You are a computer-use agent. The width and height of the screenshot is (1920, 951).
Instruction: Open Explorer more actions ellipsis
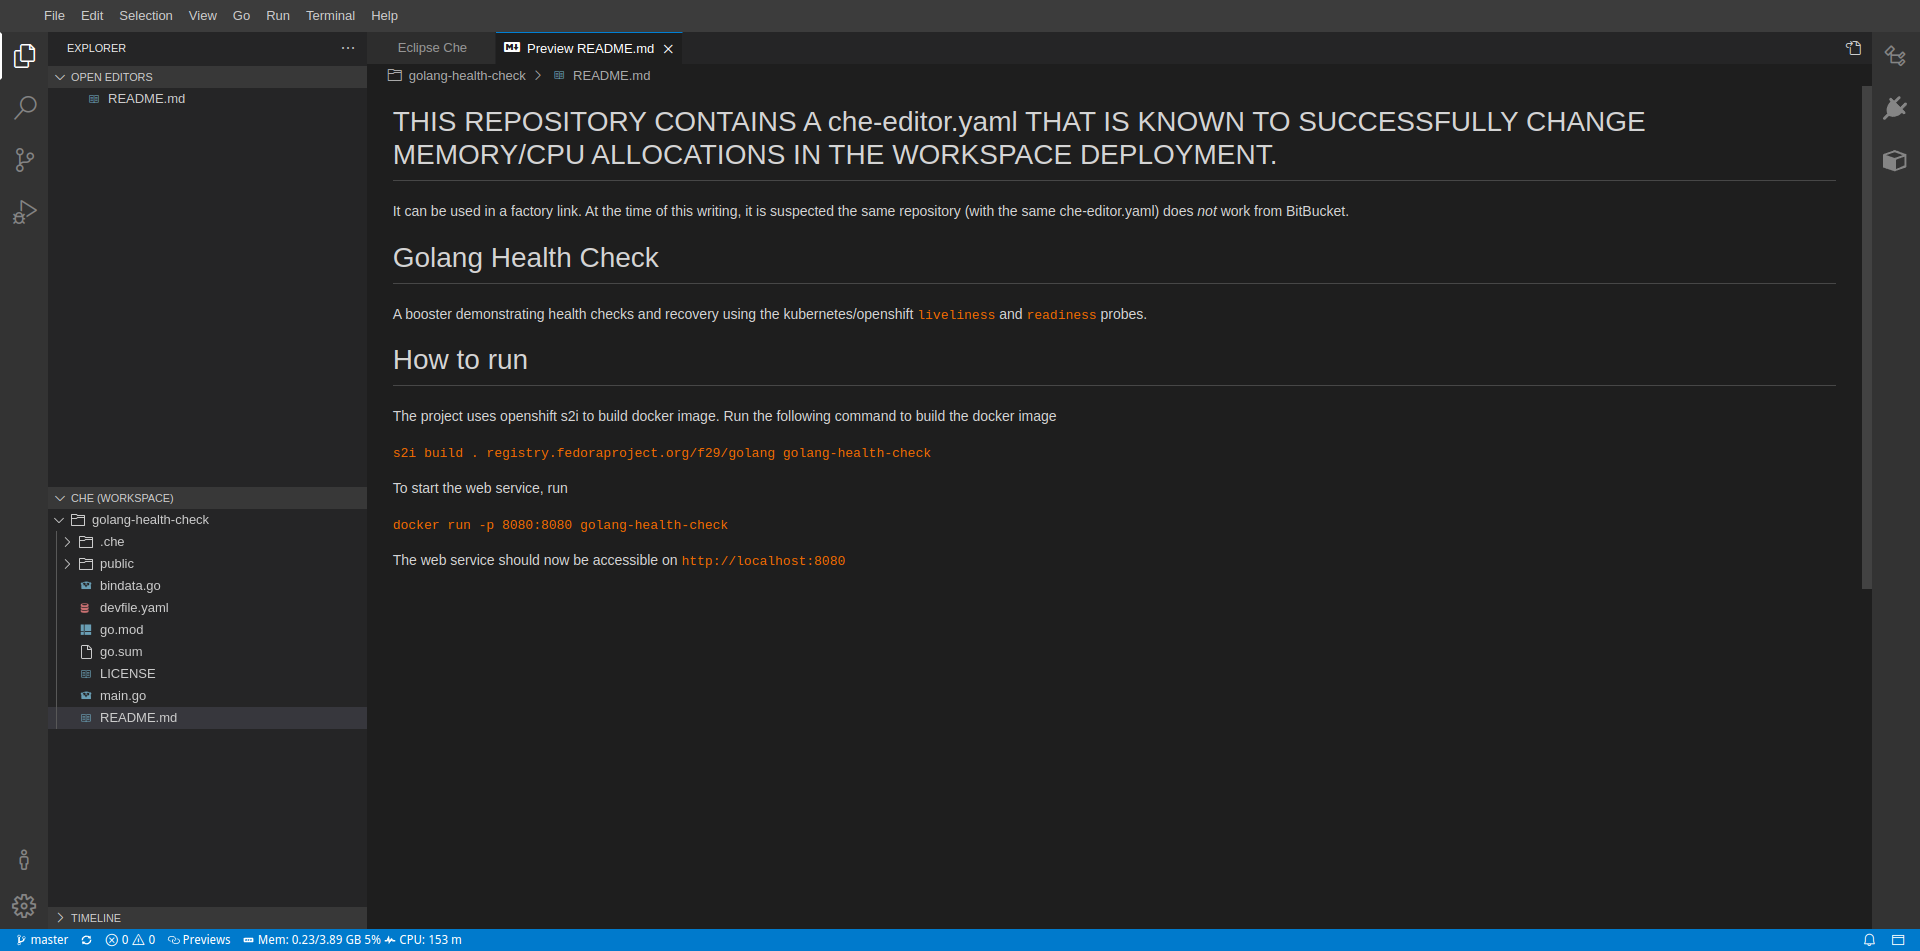click(348, 48)
